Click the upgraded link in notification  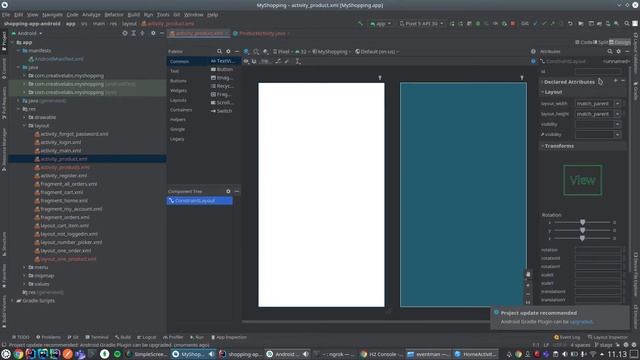[x=581, y=322]
